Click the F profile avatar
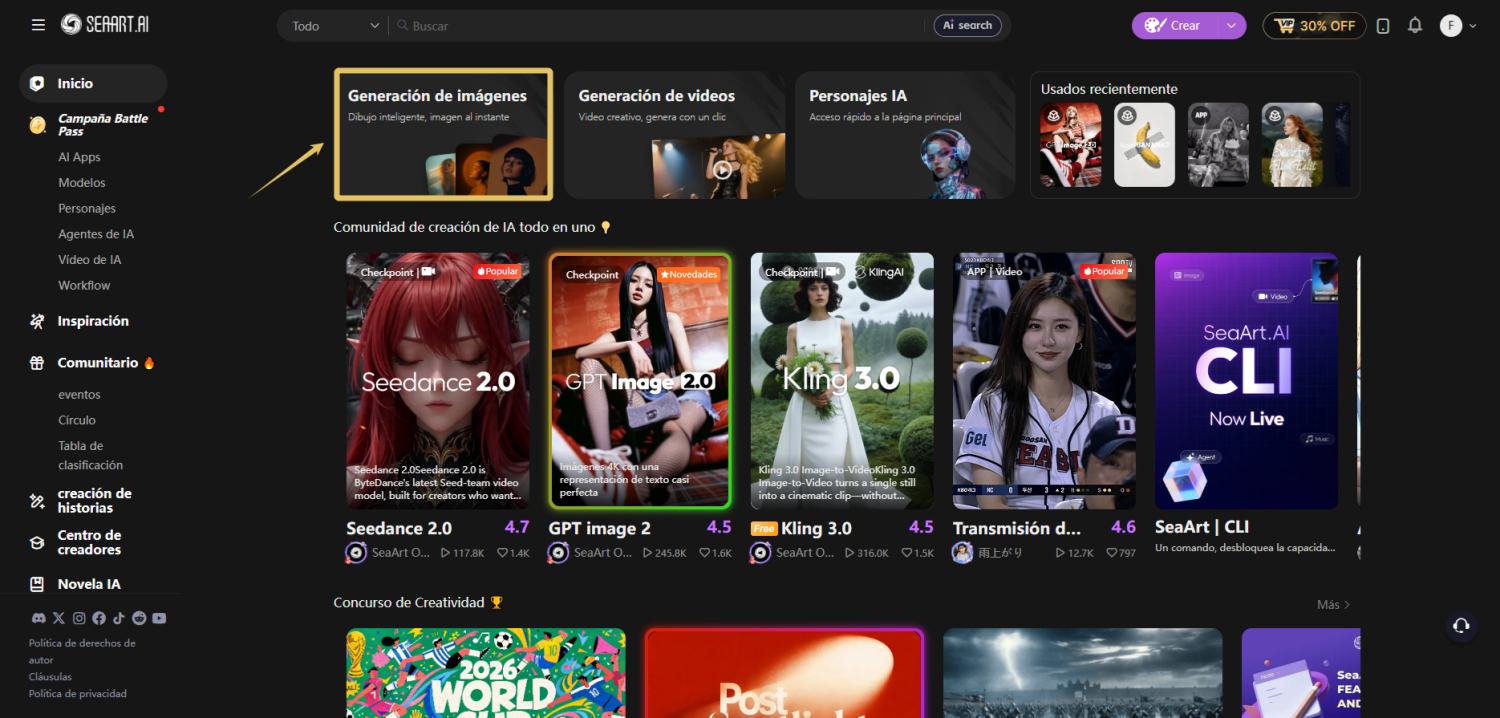The height and width of the screenshot is (718, 1500). coord(1451,26)
